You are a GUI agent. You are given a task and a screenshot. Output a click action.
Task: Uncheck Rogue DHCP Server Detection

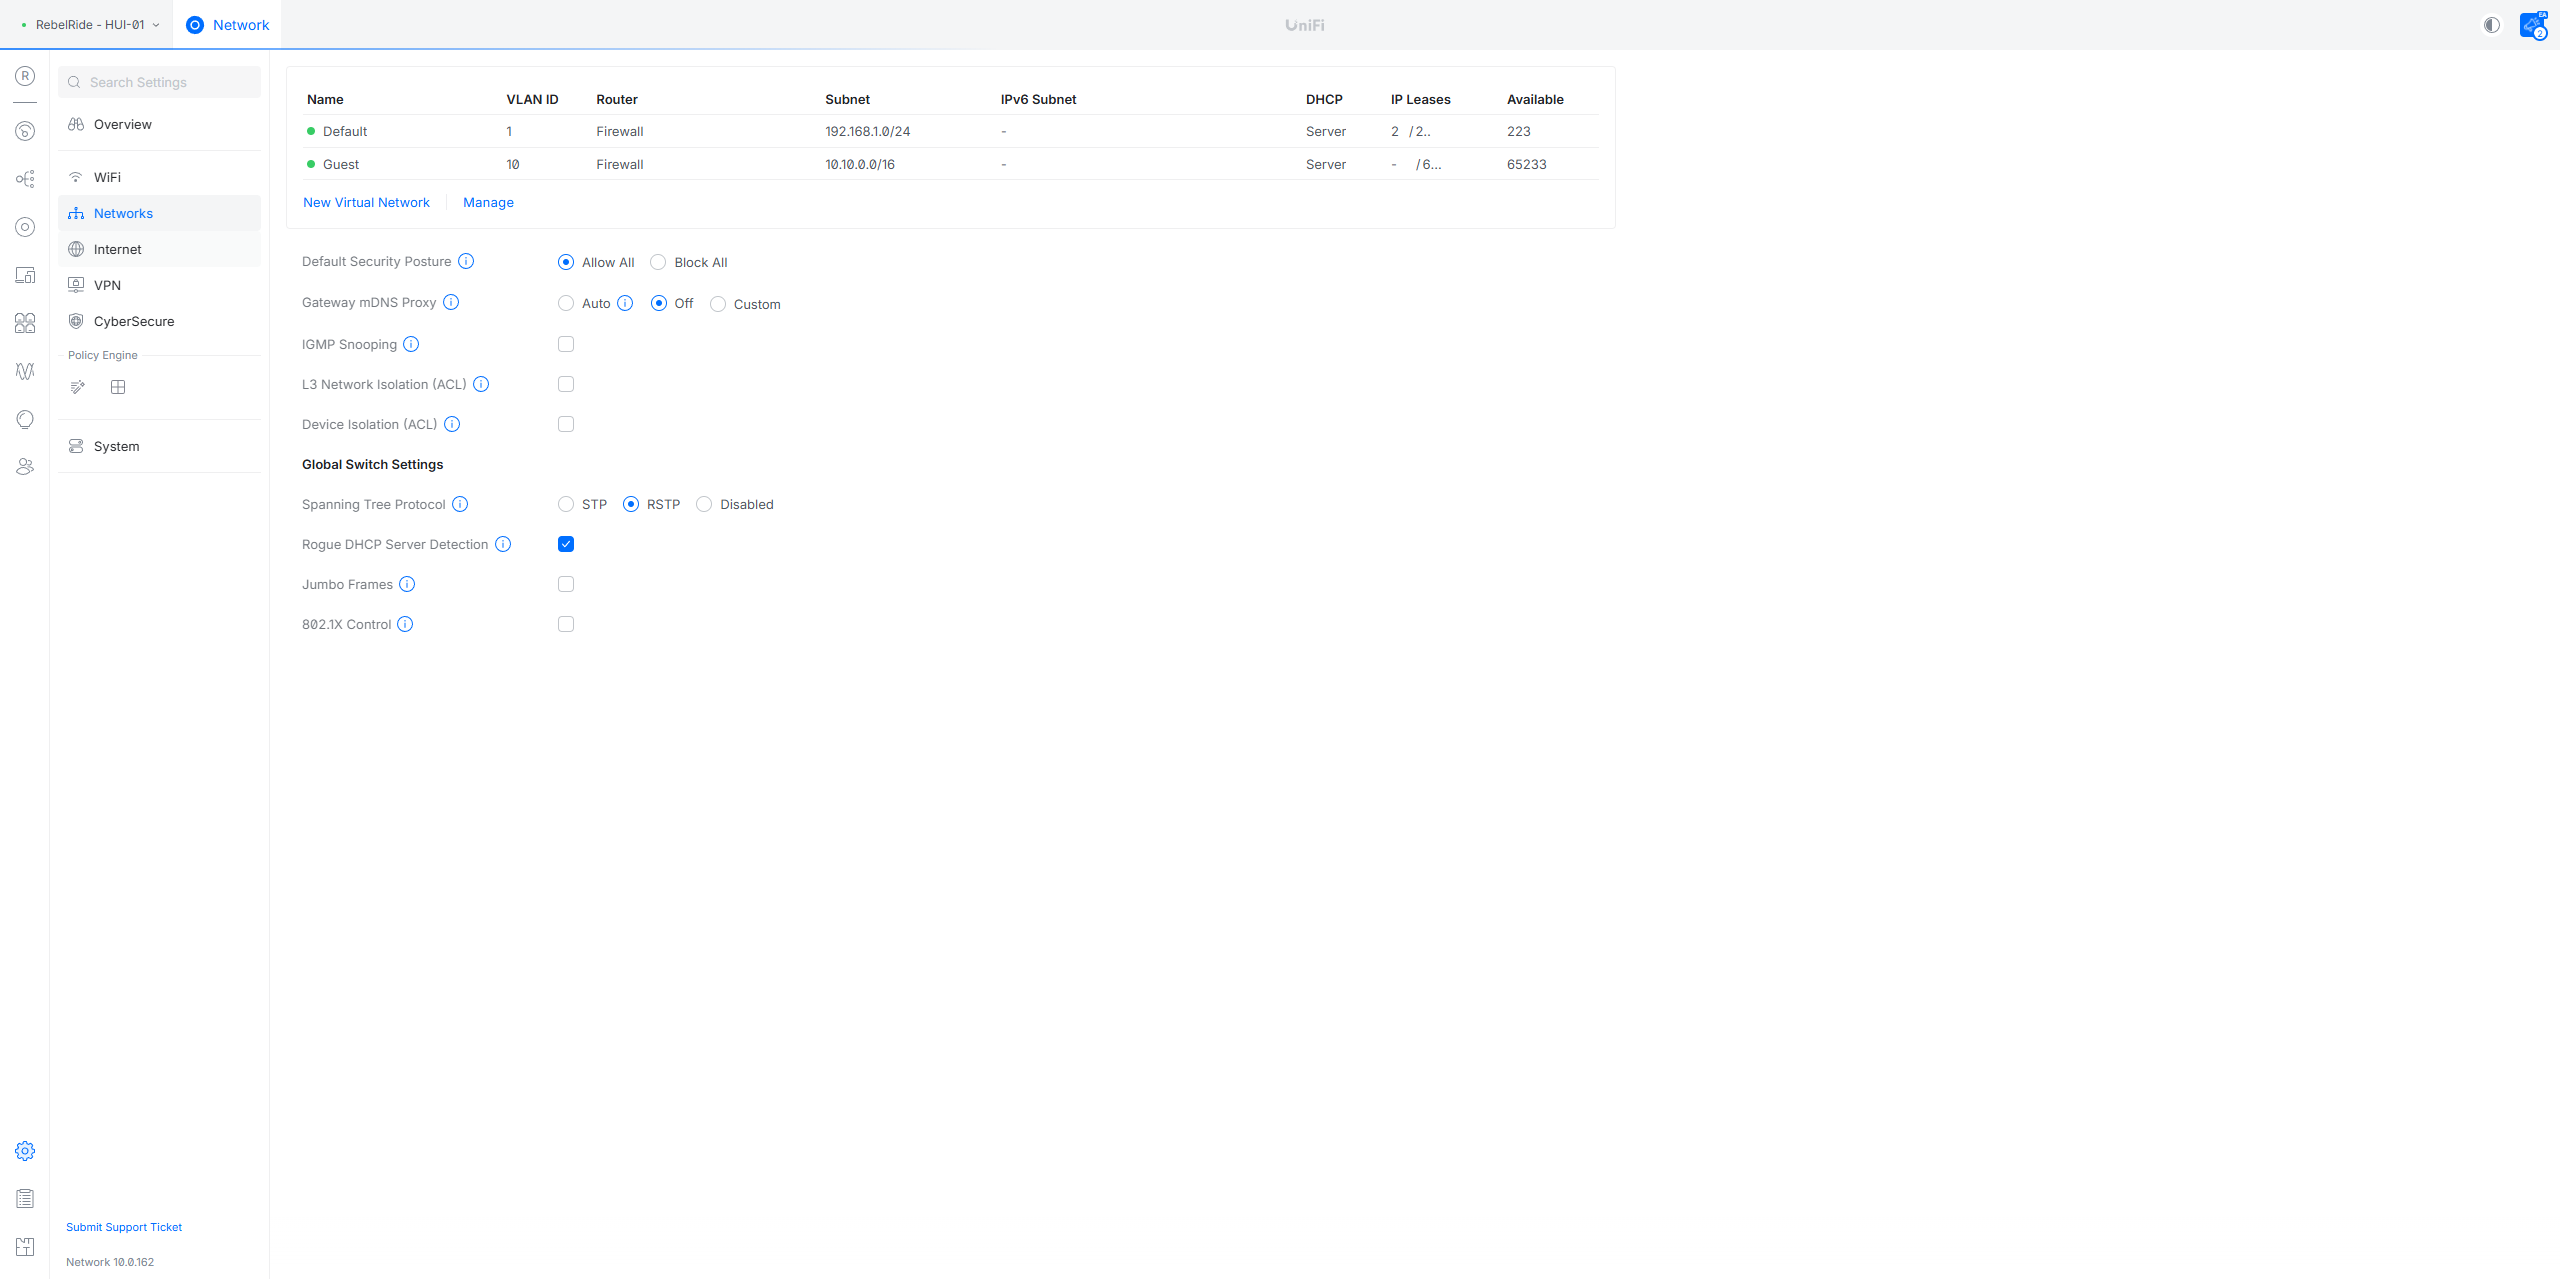(566, 544)
